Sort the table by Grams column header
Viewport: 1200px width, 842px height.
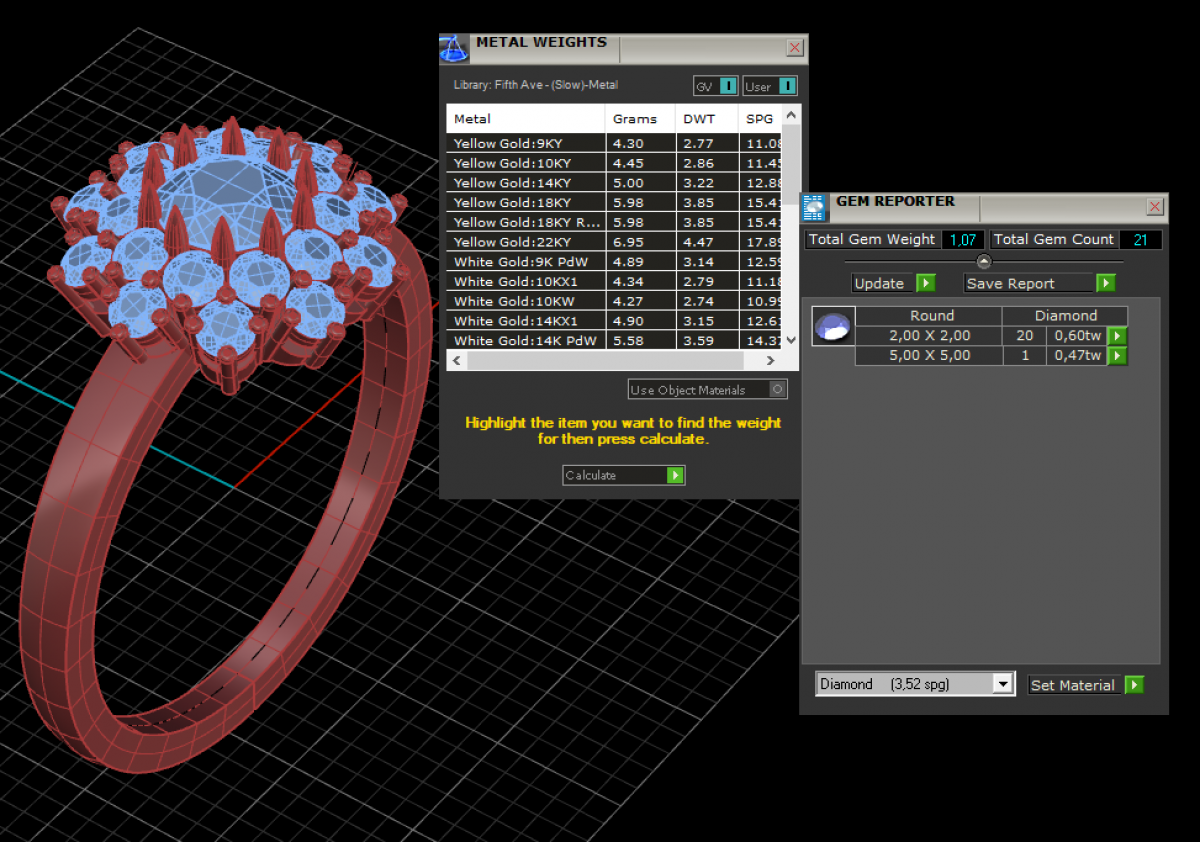tap(635, 119)
